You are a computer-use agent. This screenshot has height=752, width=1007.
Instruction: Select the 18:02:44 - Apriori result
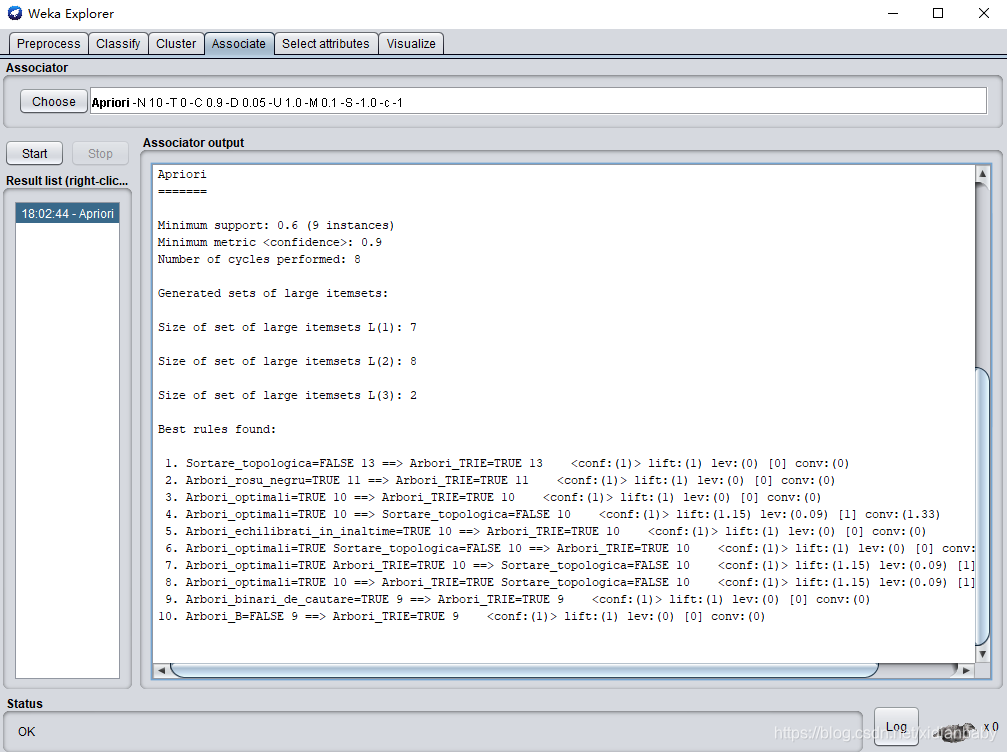point(67,213)
